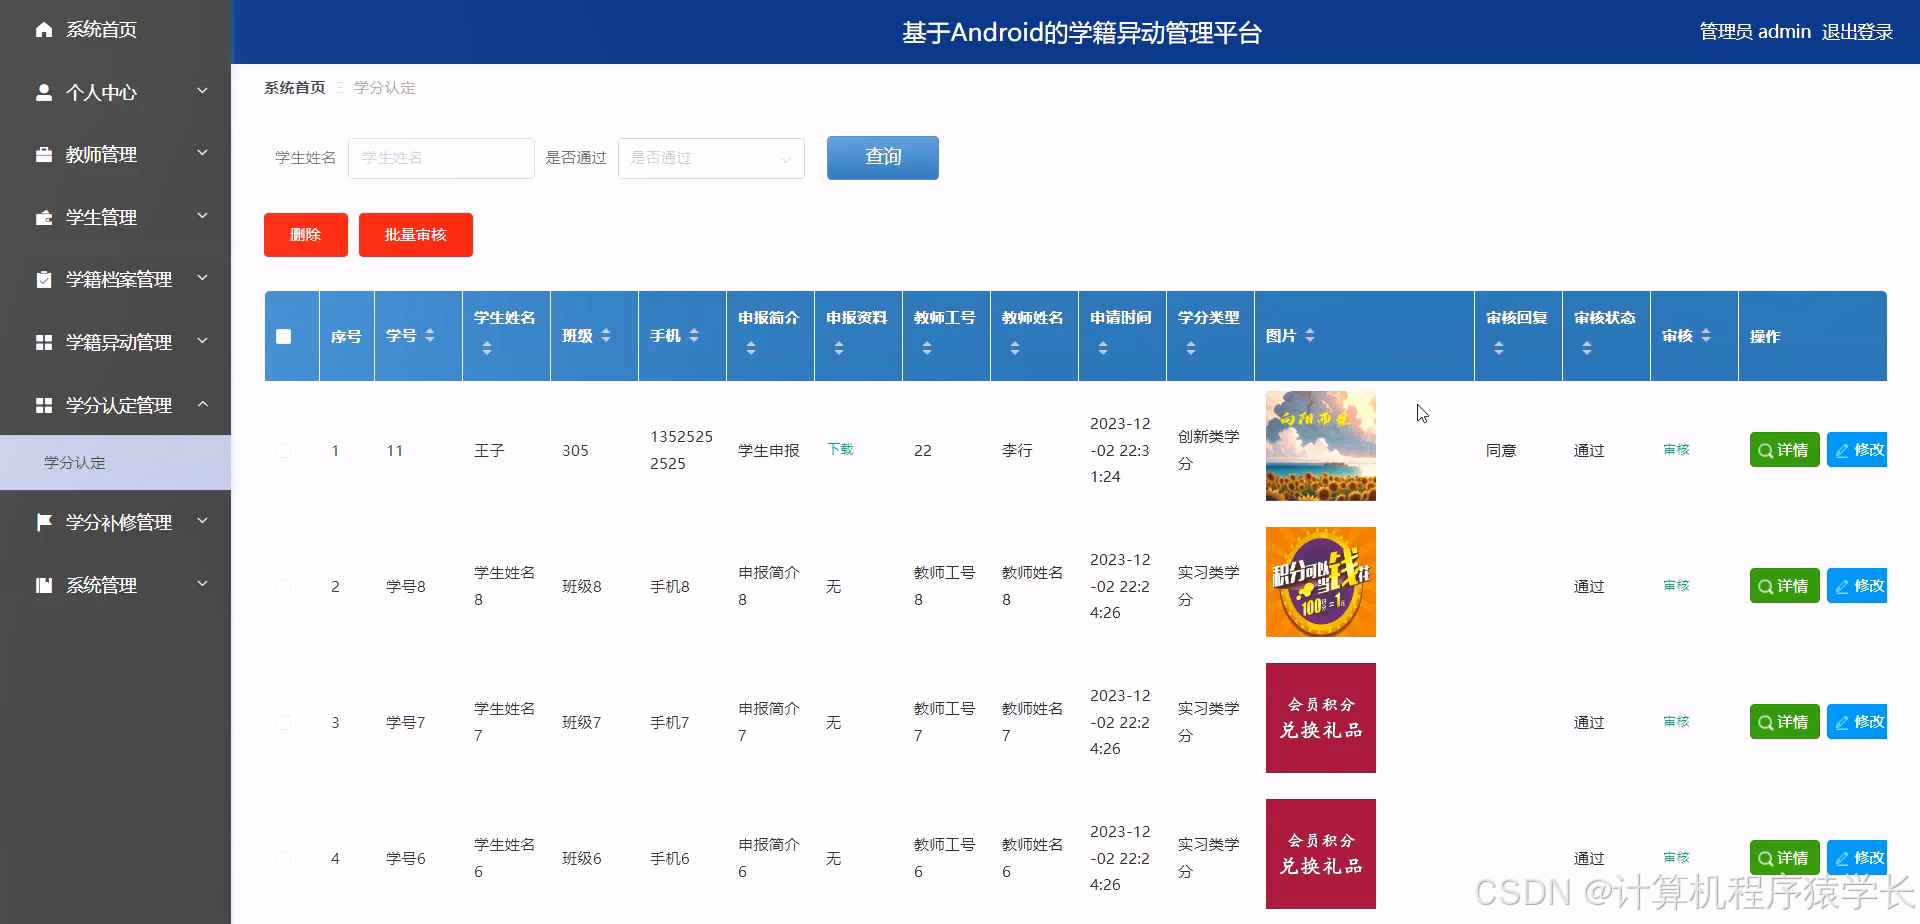Image resolution: width=1920 pixels, height=924 pixels.
Task: Select the 个人中心 person icon
Action: coord(42,91)
